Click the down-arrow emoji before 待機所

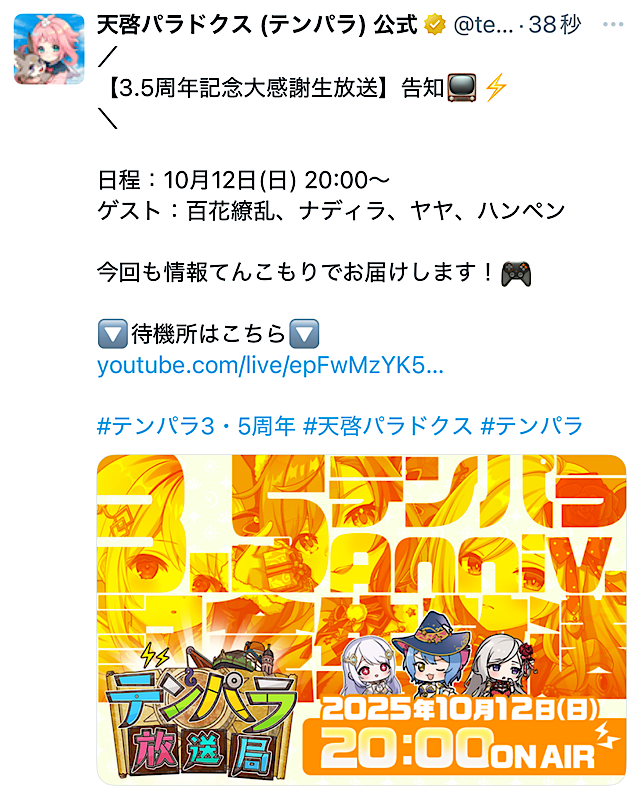112,334
